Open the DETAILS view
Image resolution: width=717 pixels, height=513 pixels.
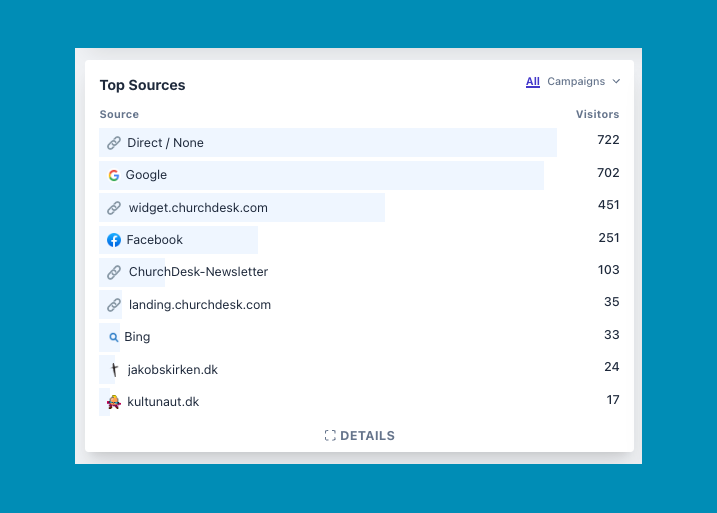[367, 436]
